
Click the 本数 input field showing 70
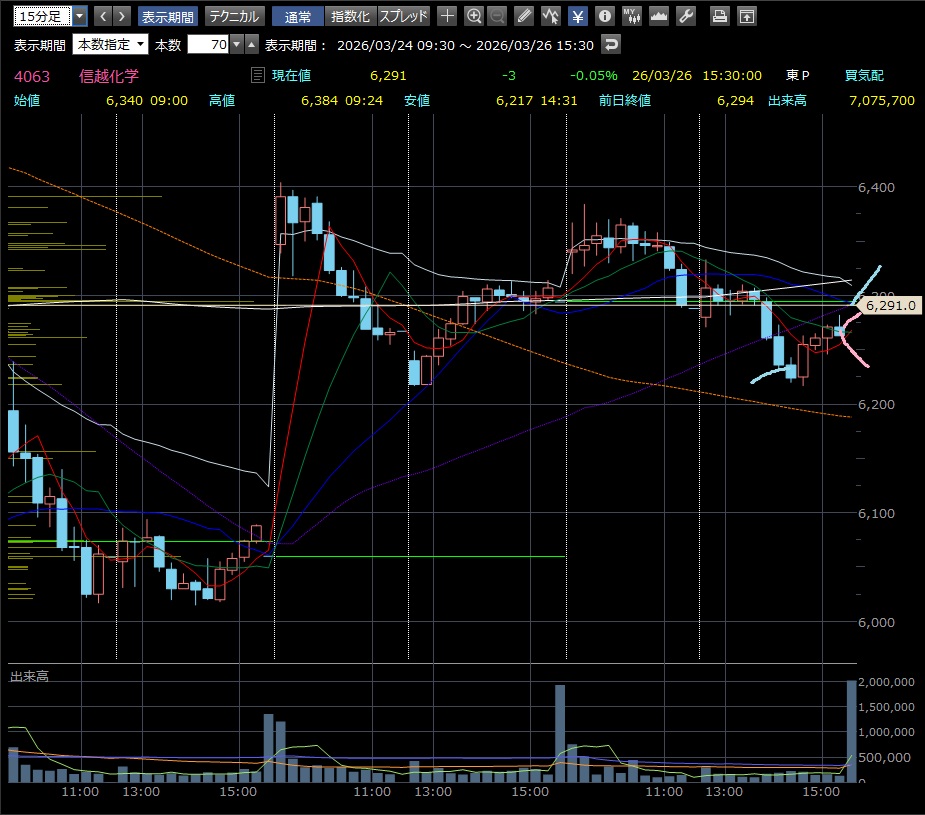[207, 45]
